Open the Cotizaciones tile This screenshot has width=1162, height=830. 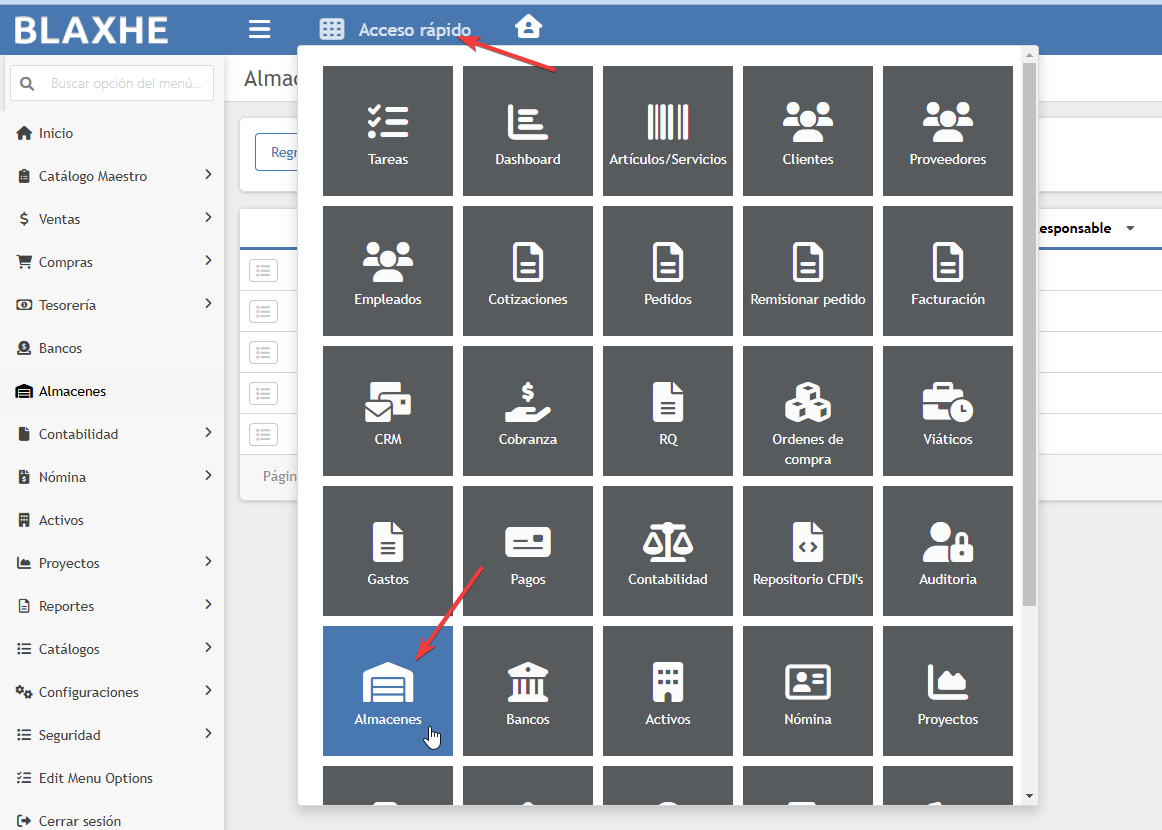pyautogui.click(x=528, y=271)
